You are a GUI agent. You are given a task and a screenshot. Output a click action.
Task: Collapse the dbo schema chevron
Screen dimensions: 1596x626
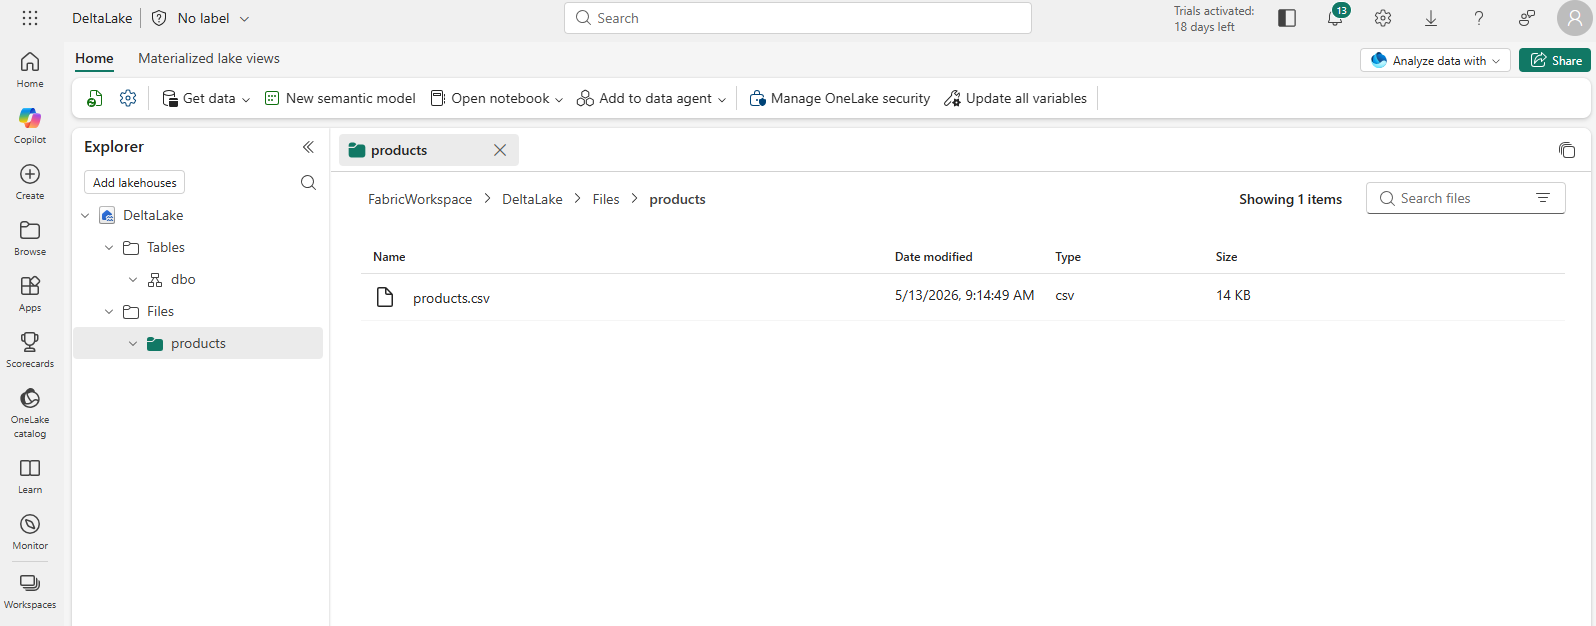(x=133, y=279)
